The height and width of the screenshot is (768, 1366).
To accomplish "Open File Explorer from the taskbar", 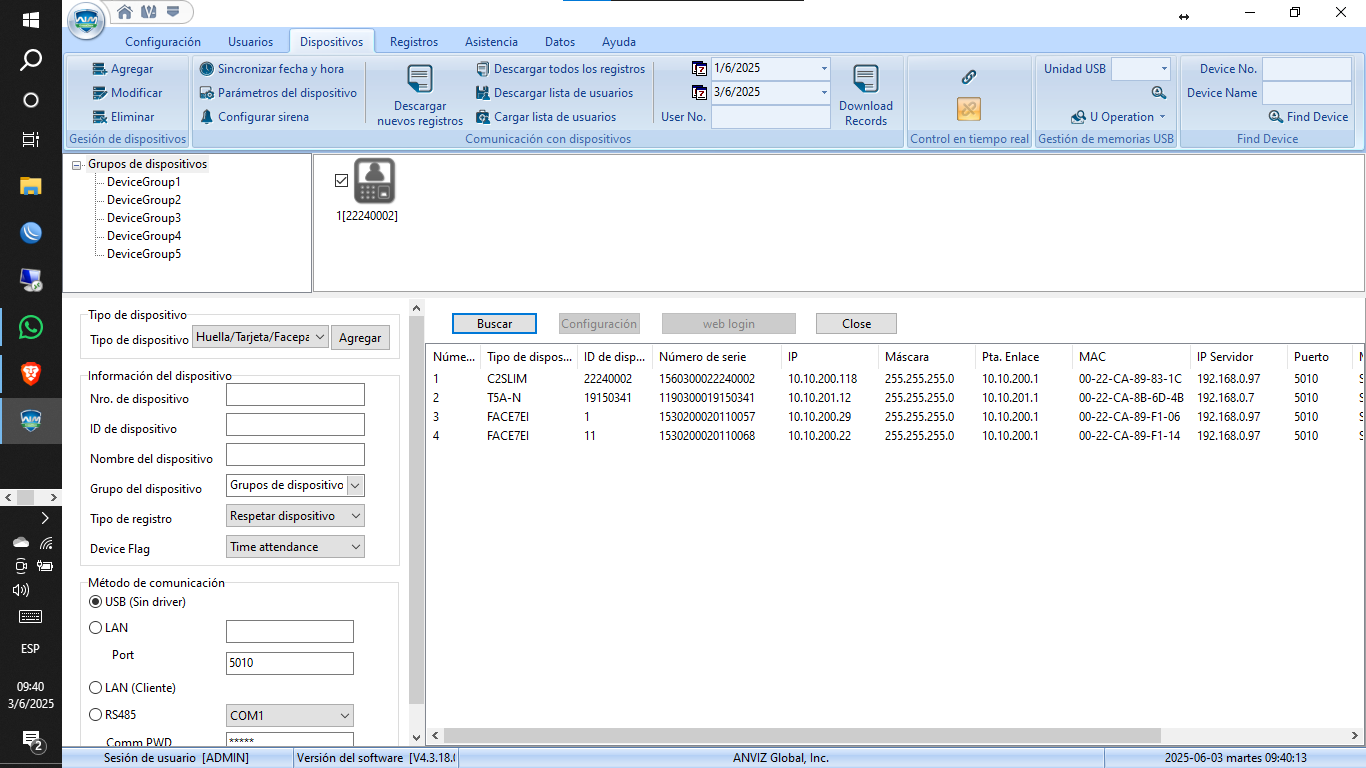I will (x=31, y=186).
